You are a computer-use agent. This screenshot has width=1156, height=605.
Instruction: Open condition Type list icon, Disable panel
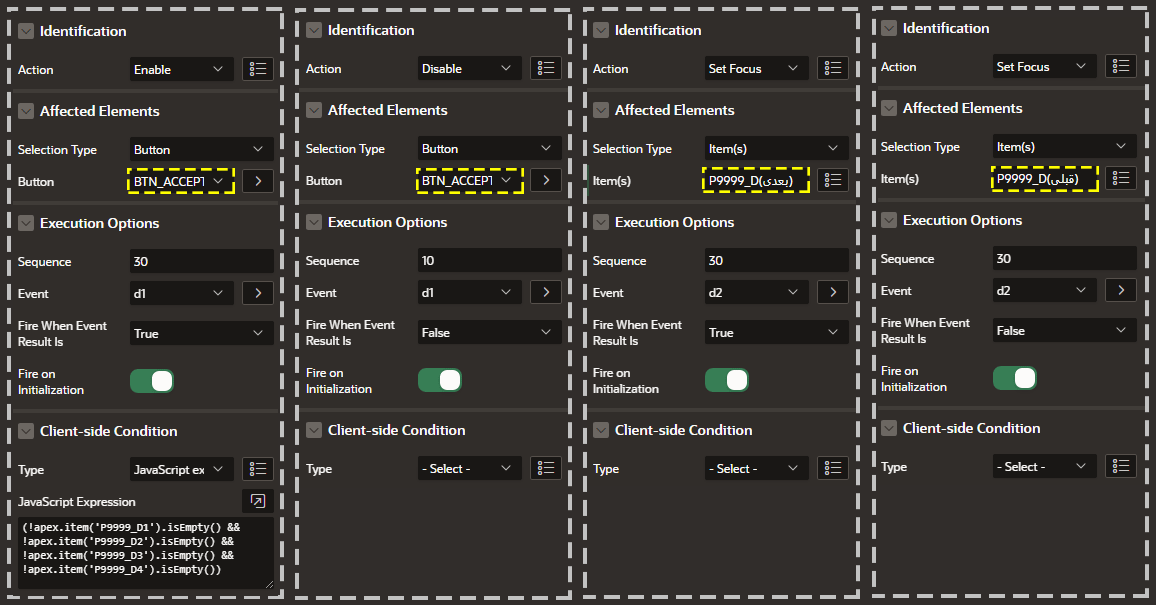tap(546, 468)
